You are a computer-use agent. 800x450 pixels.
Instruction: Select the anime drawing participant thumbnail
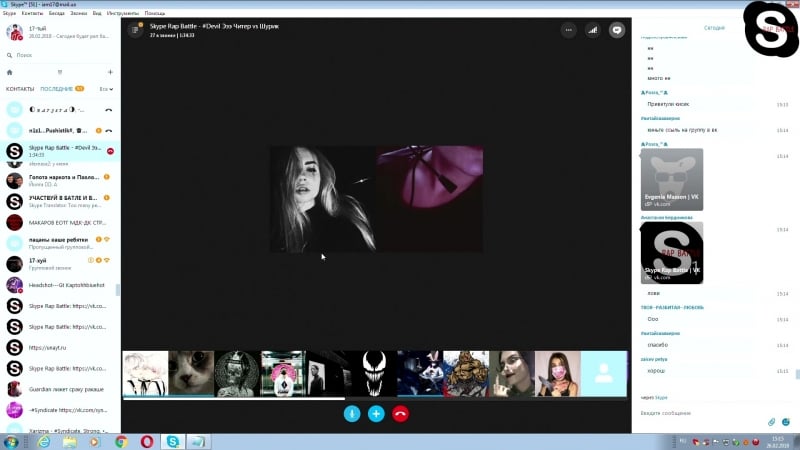(145, 373)
